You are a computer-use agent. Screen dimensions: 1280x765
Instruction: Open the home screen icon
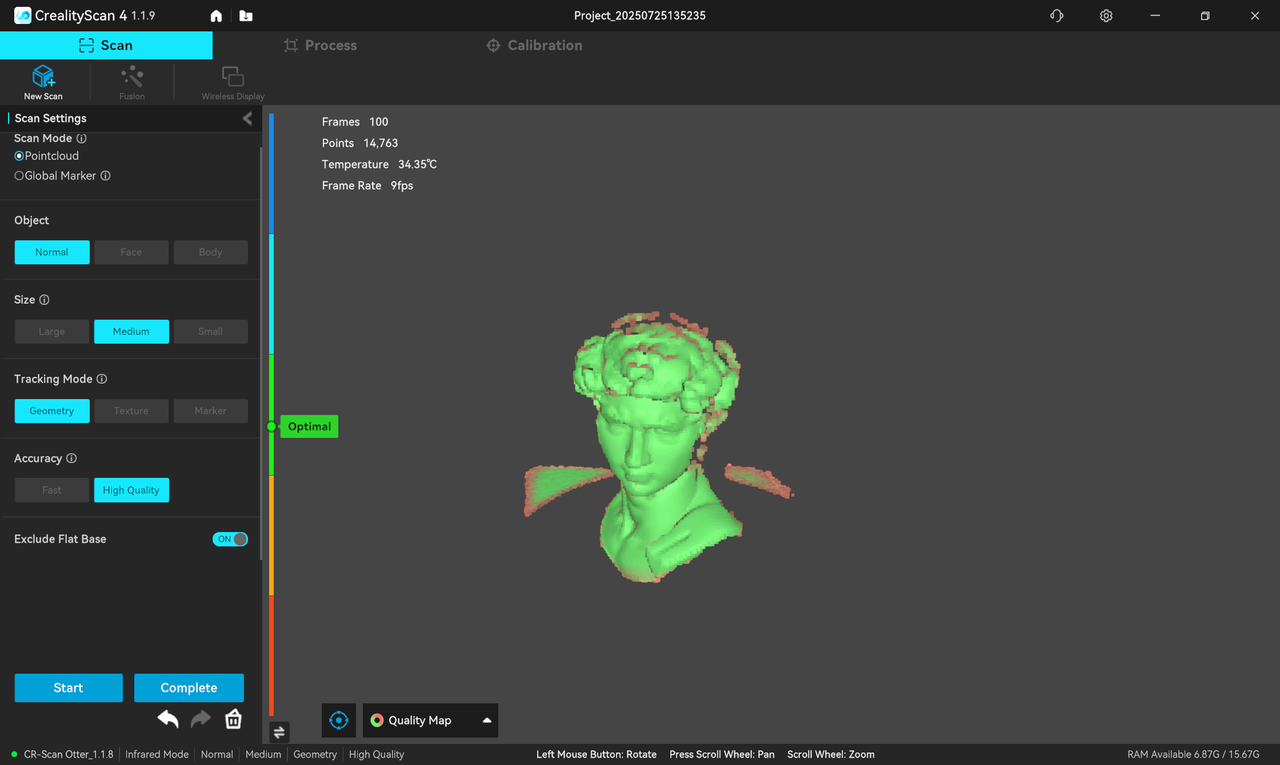pyautogui.click(x=216, y=17)
